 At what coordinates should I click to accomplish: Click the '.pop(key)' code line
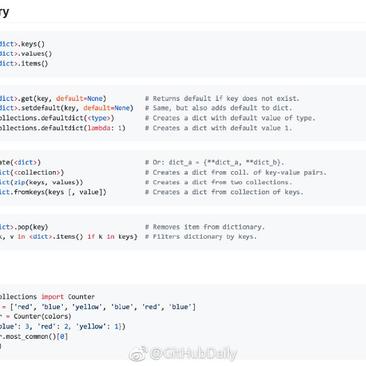tap(24, 227)
